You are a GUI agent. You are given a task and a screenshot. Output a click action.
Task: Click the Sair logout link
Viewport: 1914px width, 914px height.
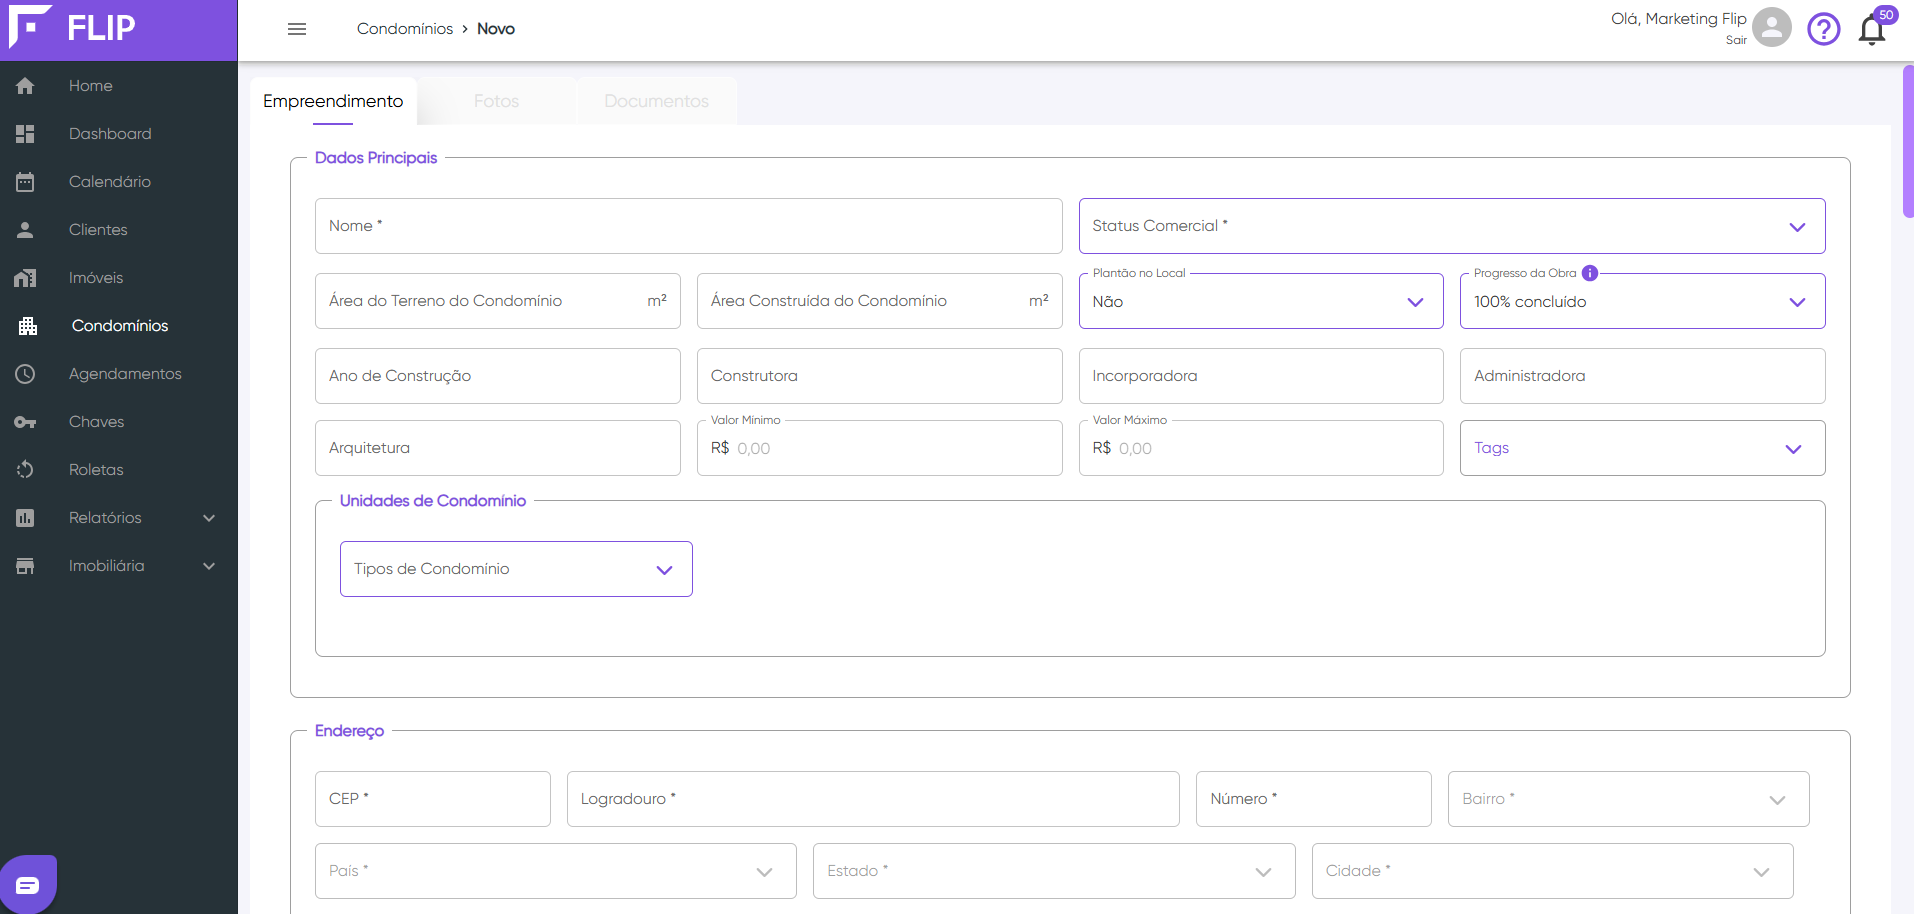tap(1736, 40)
